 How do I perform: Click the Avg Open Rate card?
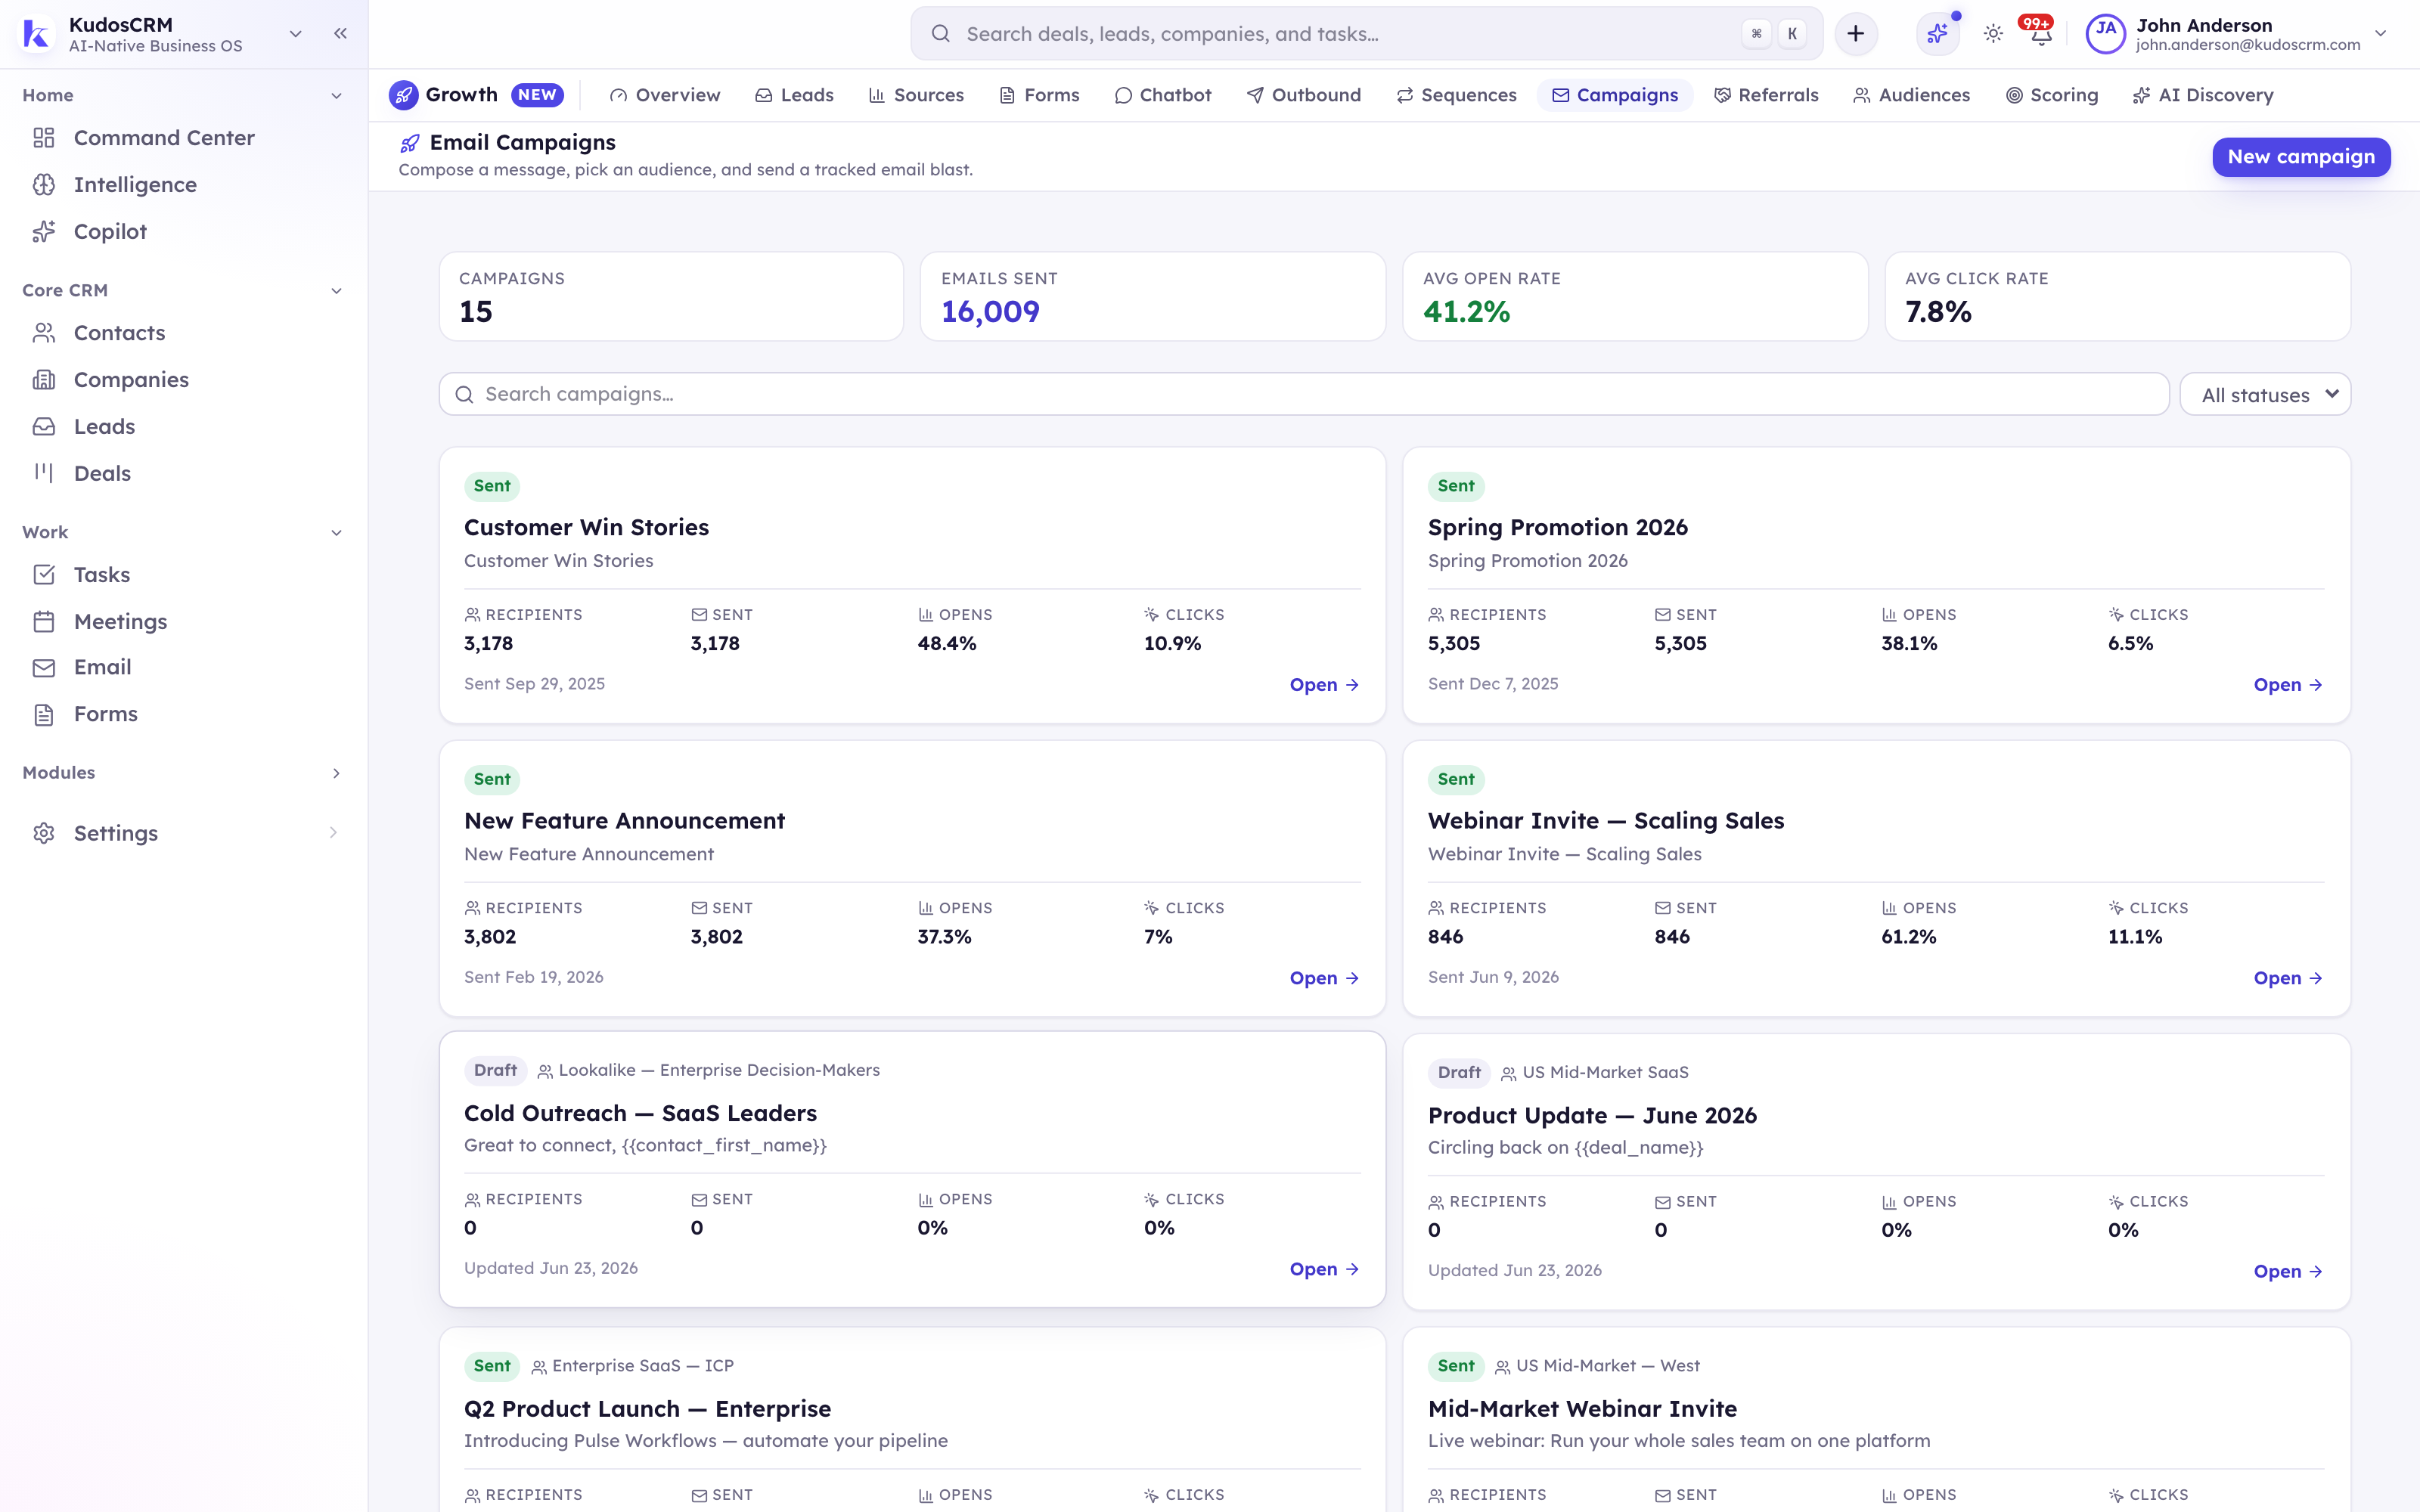coord(1635,297)
